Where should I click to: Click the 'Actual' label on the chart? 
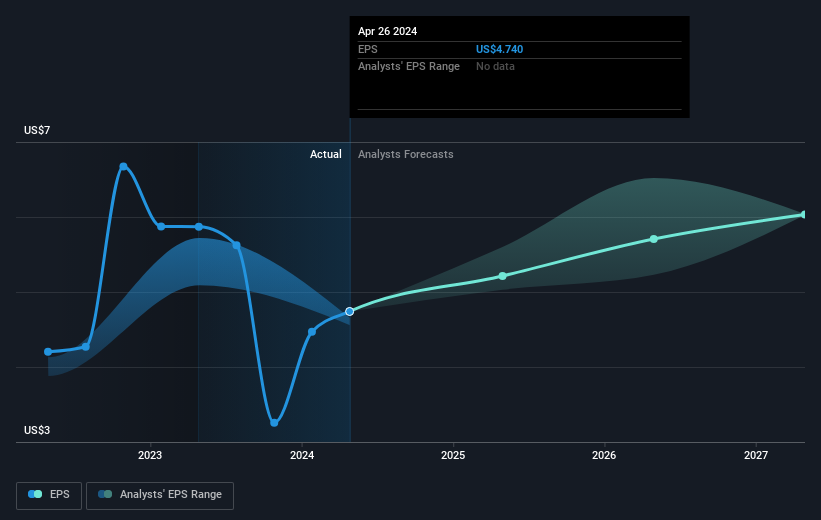[326, 154]
